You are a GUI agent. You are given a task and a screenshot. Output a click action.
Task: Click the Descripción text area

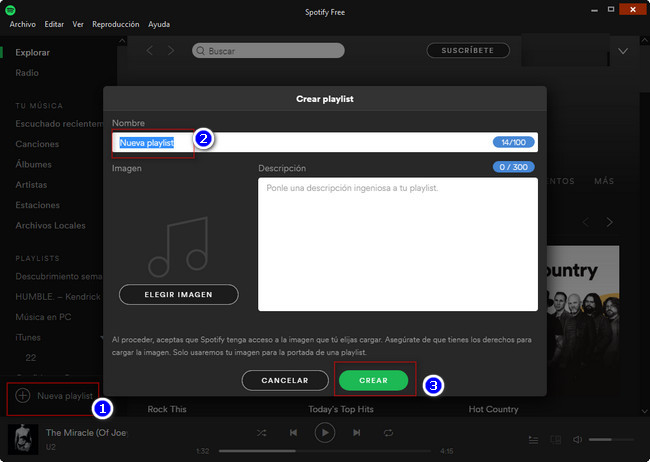click(x=398, y=244)
